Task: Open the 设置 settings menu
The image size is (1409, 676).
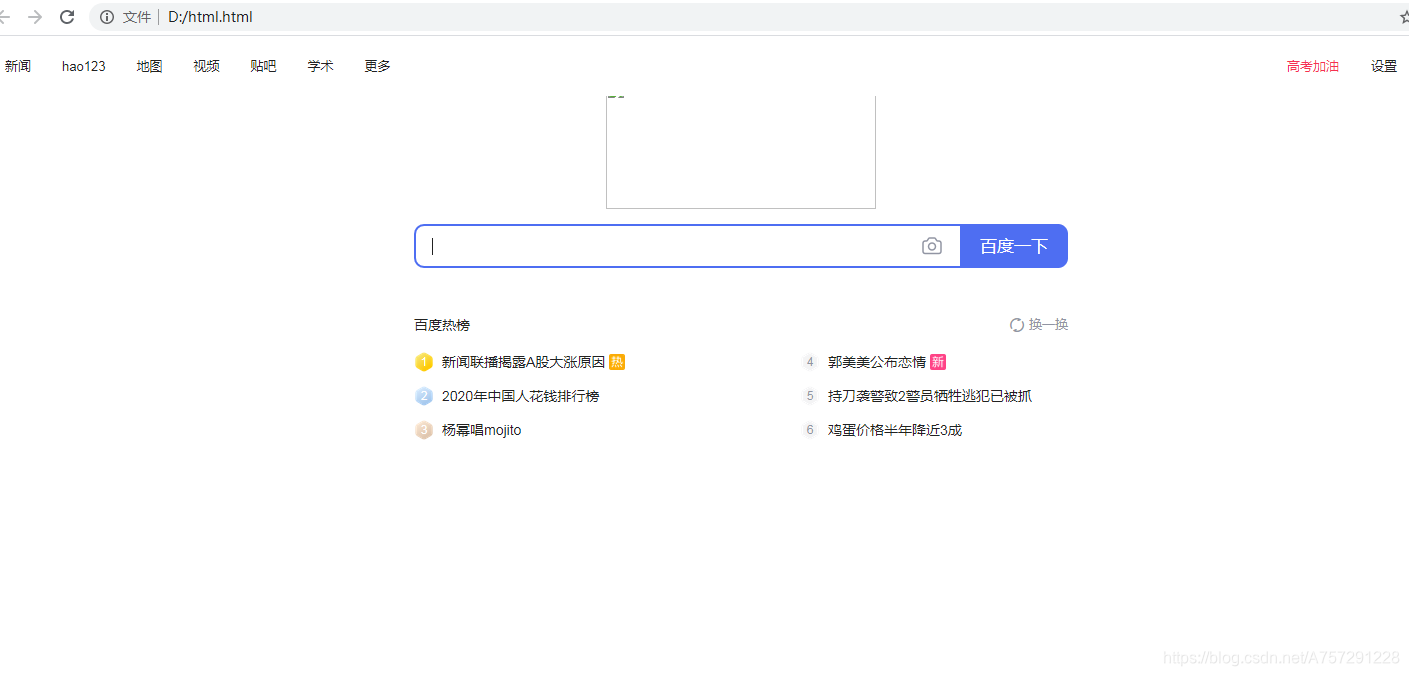Action: (x=1384, y=66)
